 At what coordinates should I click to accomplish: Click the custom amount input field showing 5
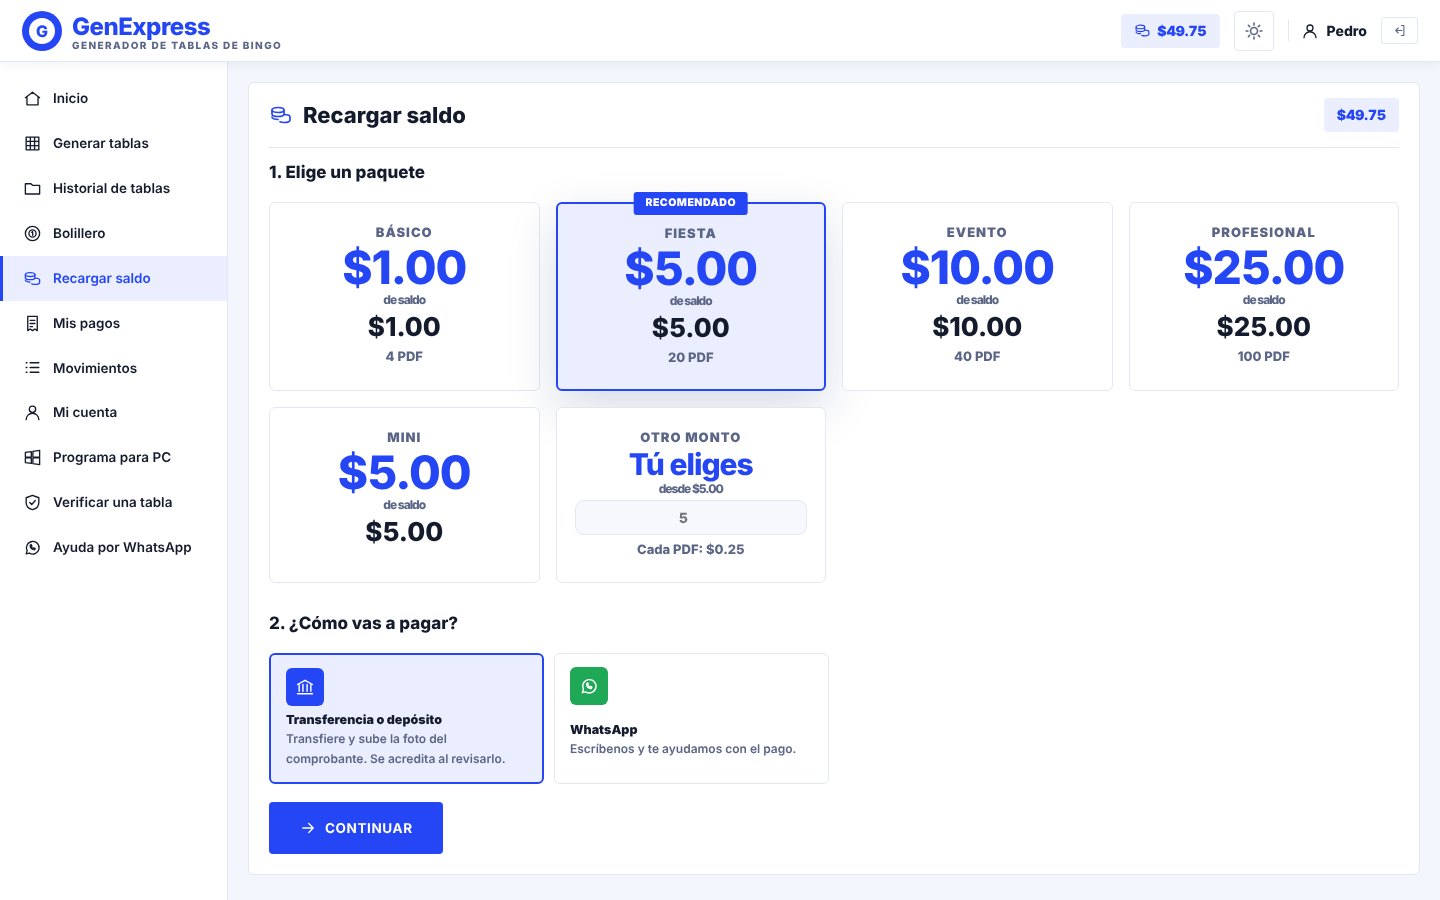tap(691, 518)
